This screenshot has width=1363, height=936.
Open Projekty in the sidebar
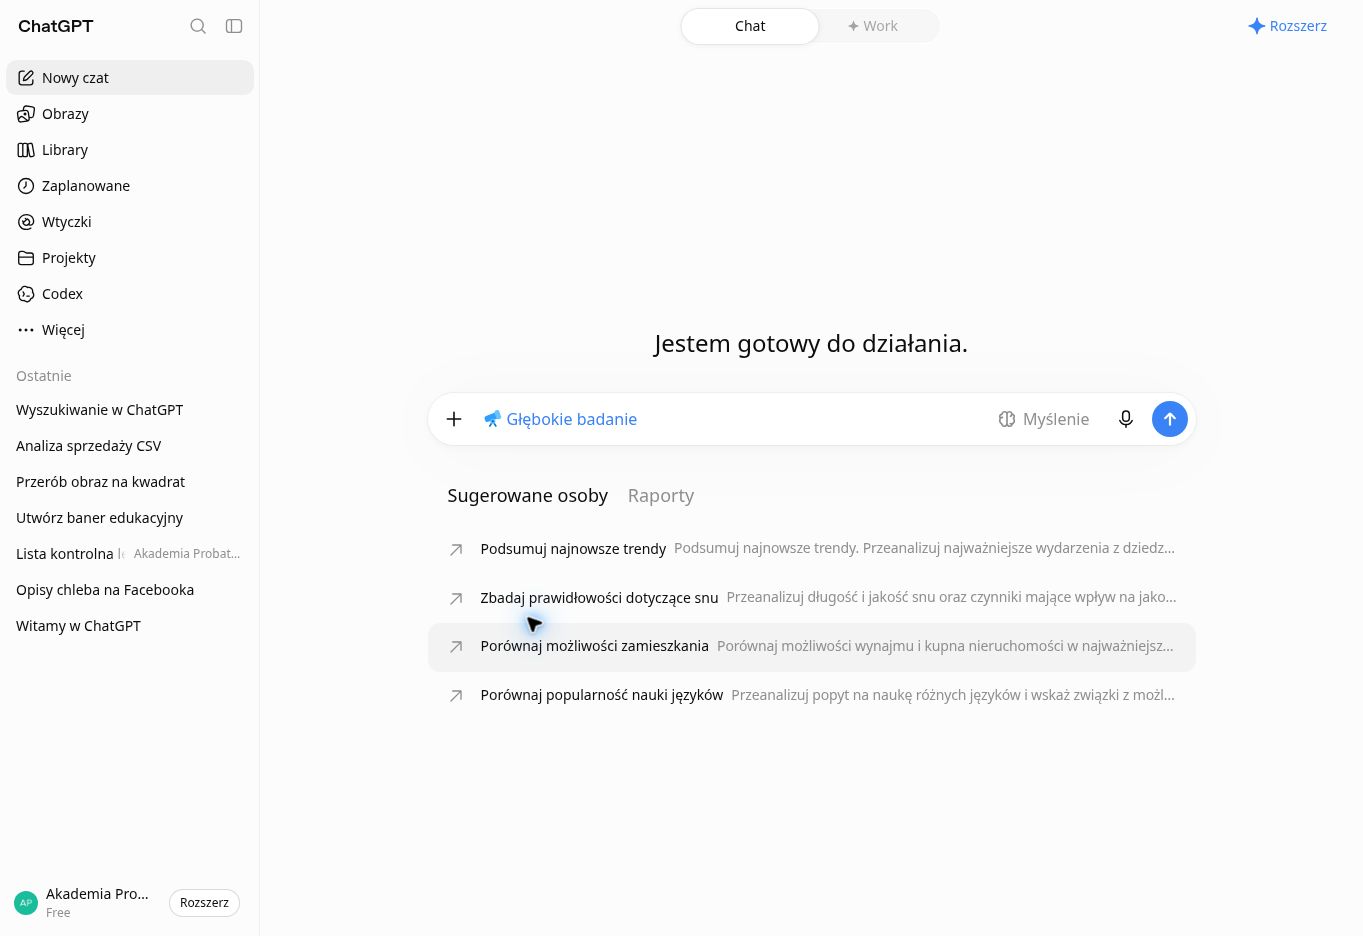(130, 257)
